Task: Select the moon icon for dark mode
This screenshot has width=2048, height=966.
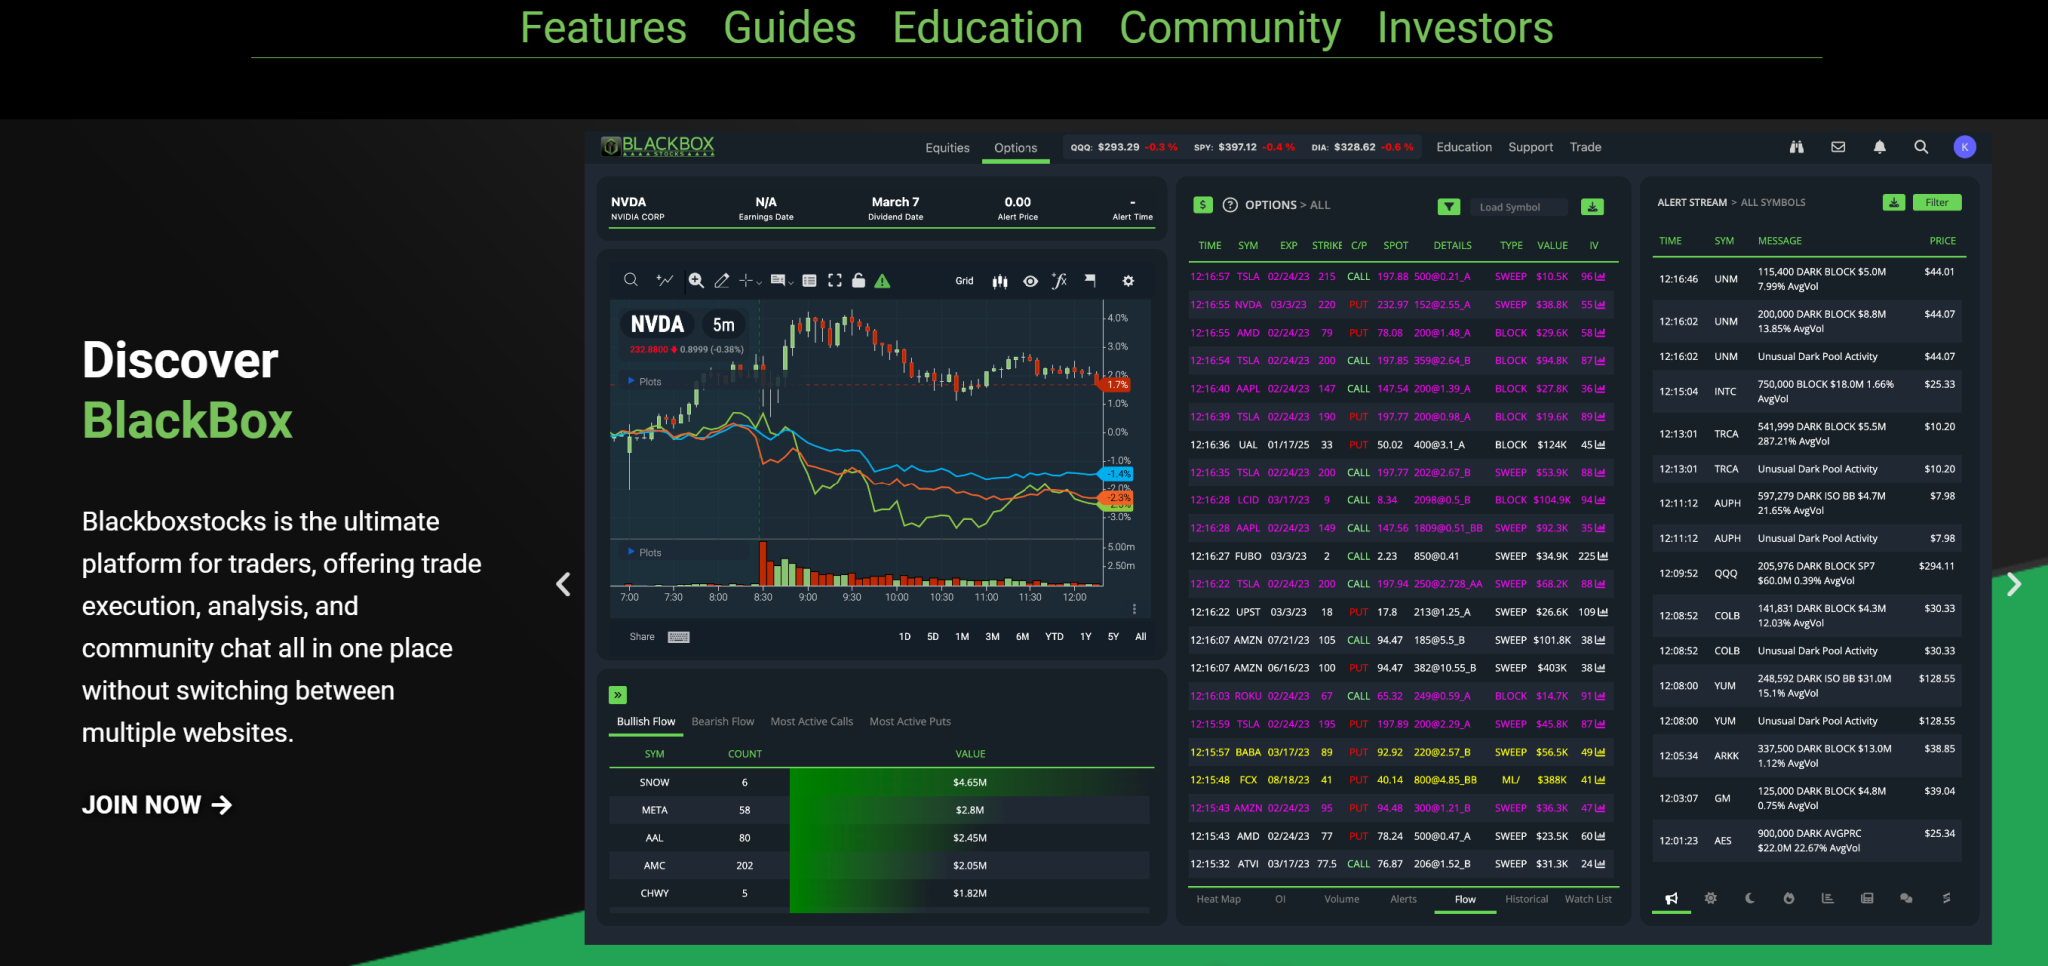Action: click(1749, 898)
